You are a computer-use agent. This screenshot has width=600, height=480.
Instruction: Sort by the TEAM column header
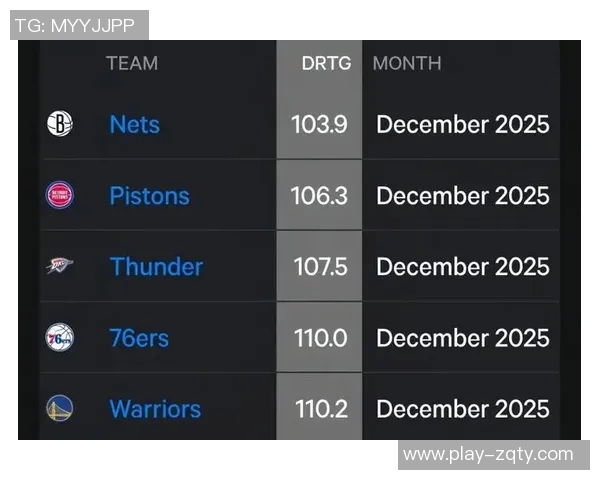click(132, 63)
